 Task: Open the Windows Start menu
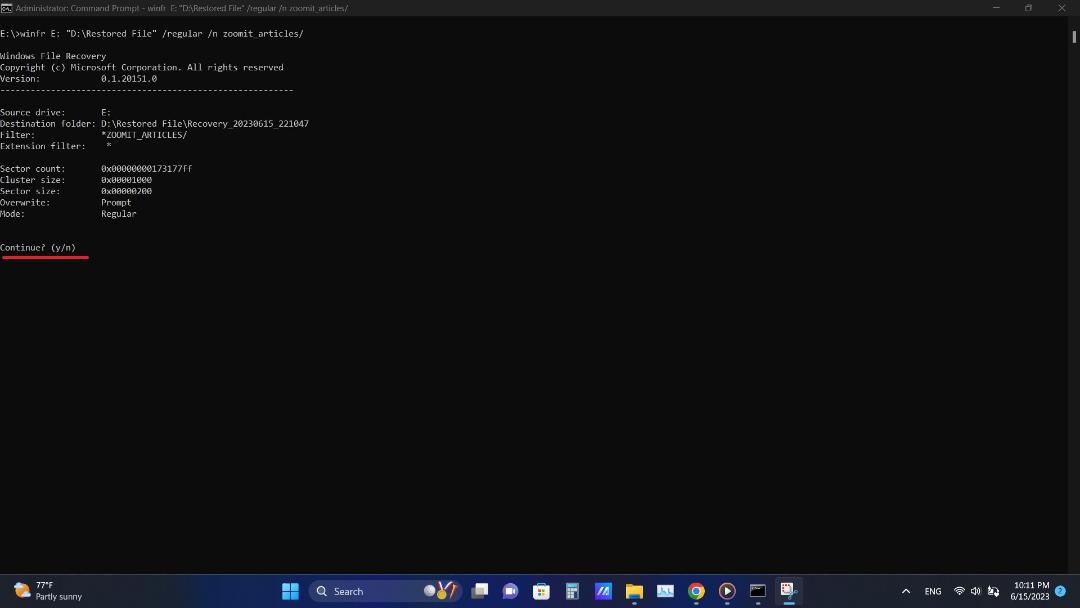pyautogui.click(x=290, y=591)
